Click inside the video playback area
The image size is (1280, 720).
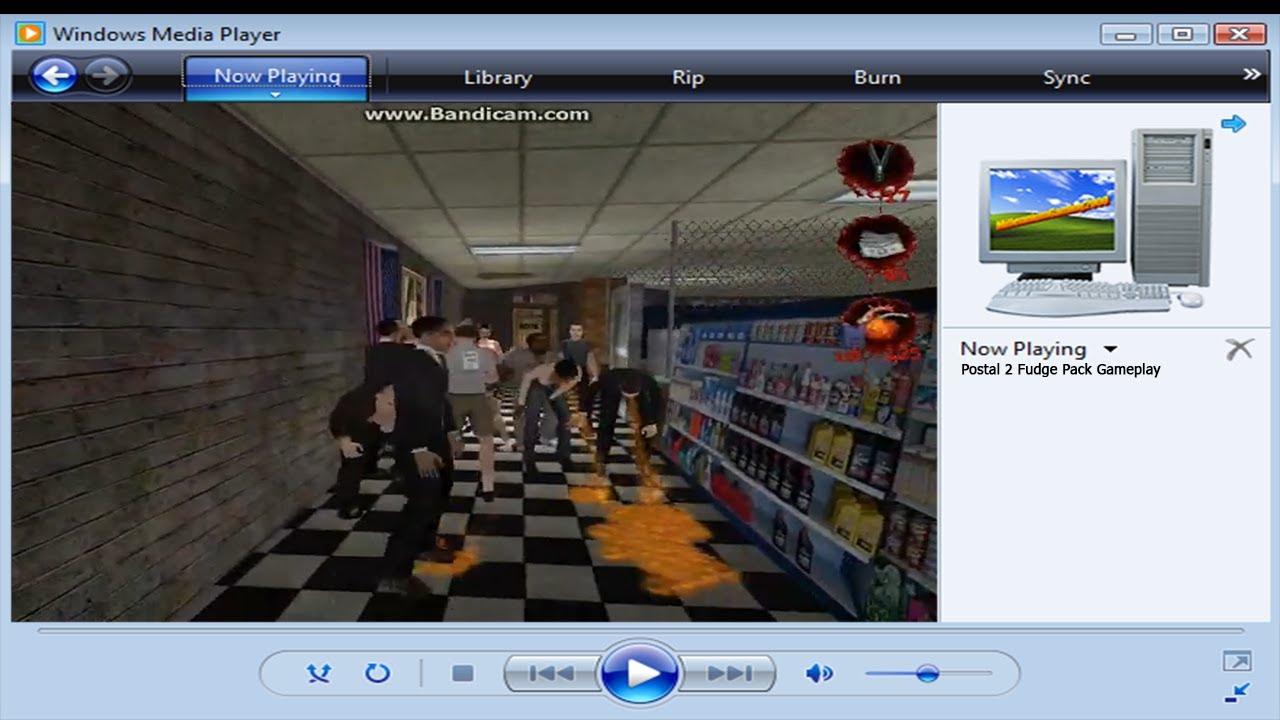[475, 362]
